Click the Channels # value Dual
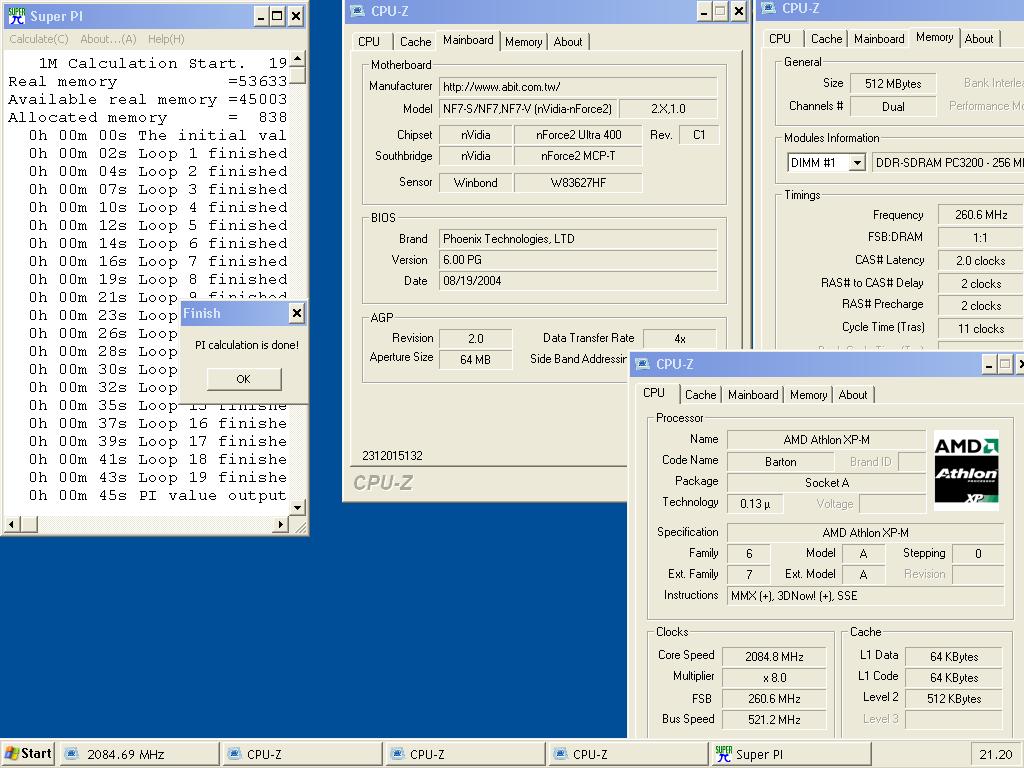1024x768 pixels. [x=893, y=106]
